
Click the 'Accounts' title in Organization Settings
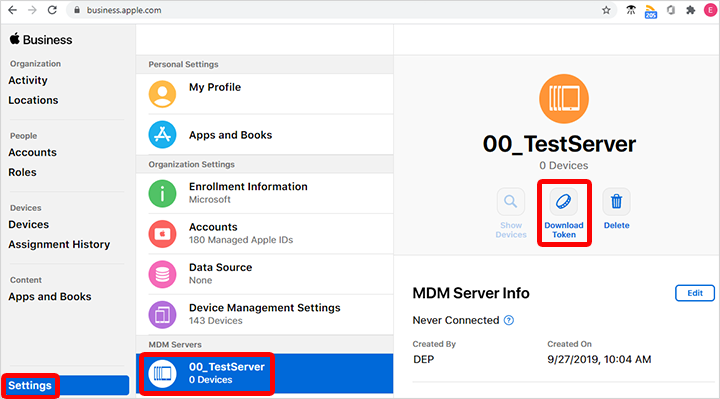click(213, 227)
